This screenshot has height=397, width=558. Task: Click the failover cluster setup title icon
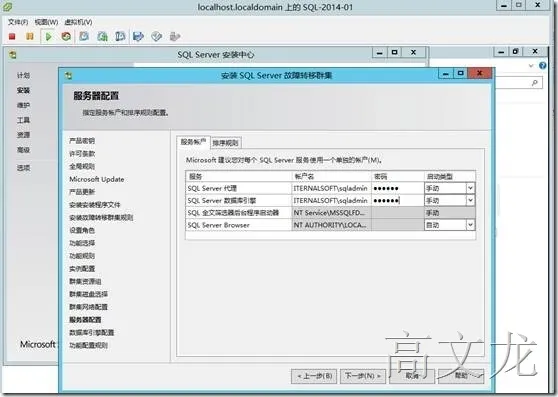[x=69, y=75]
